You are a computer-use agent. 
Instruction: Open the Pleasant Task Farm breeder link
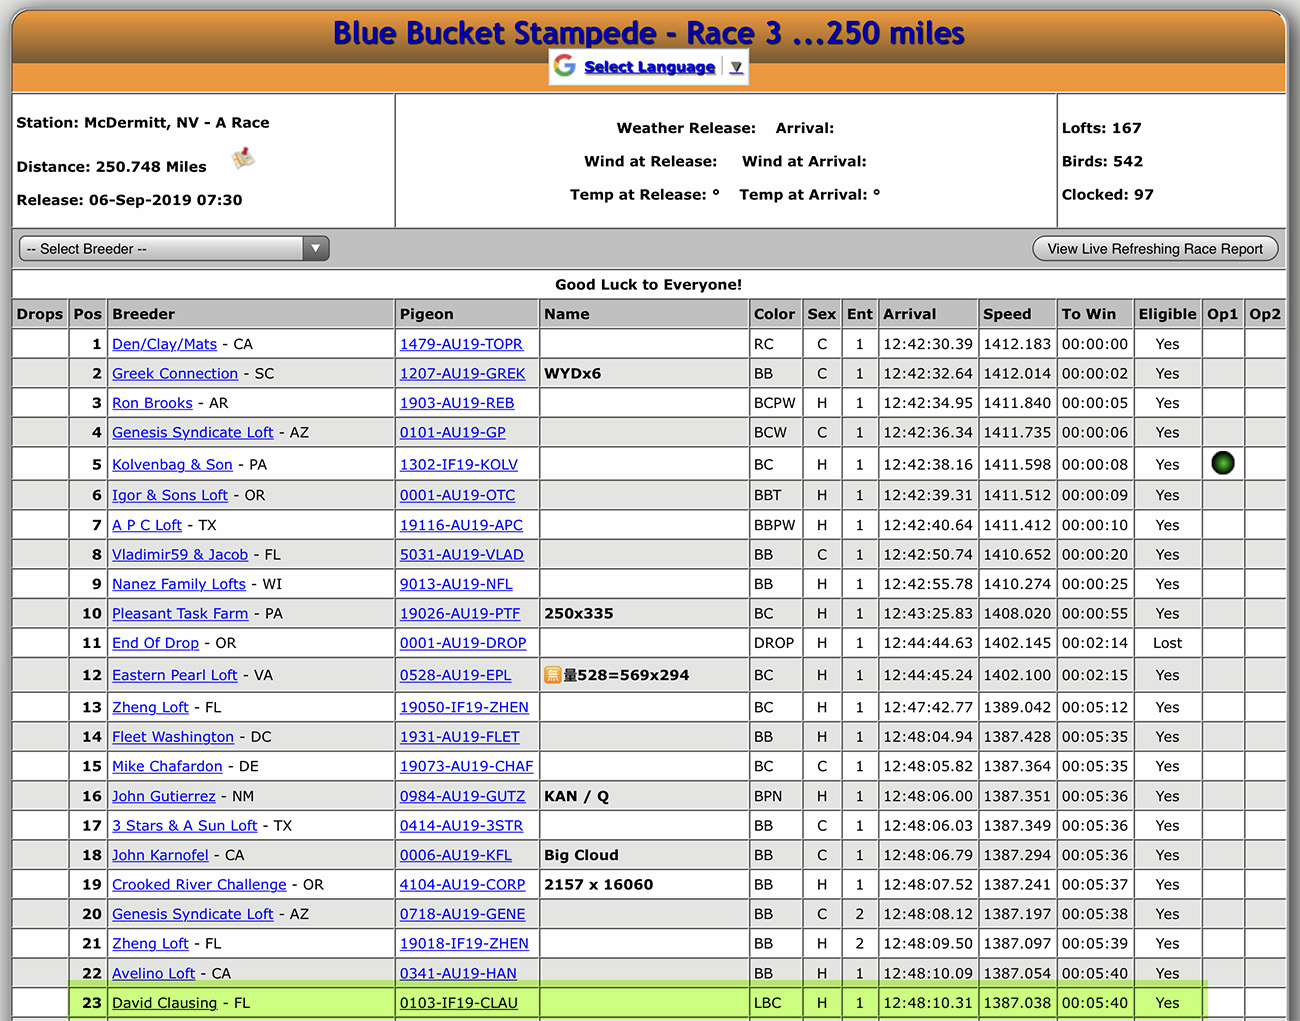click(x=180, y=614)
